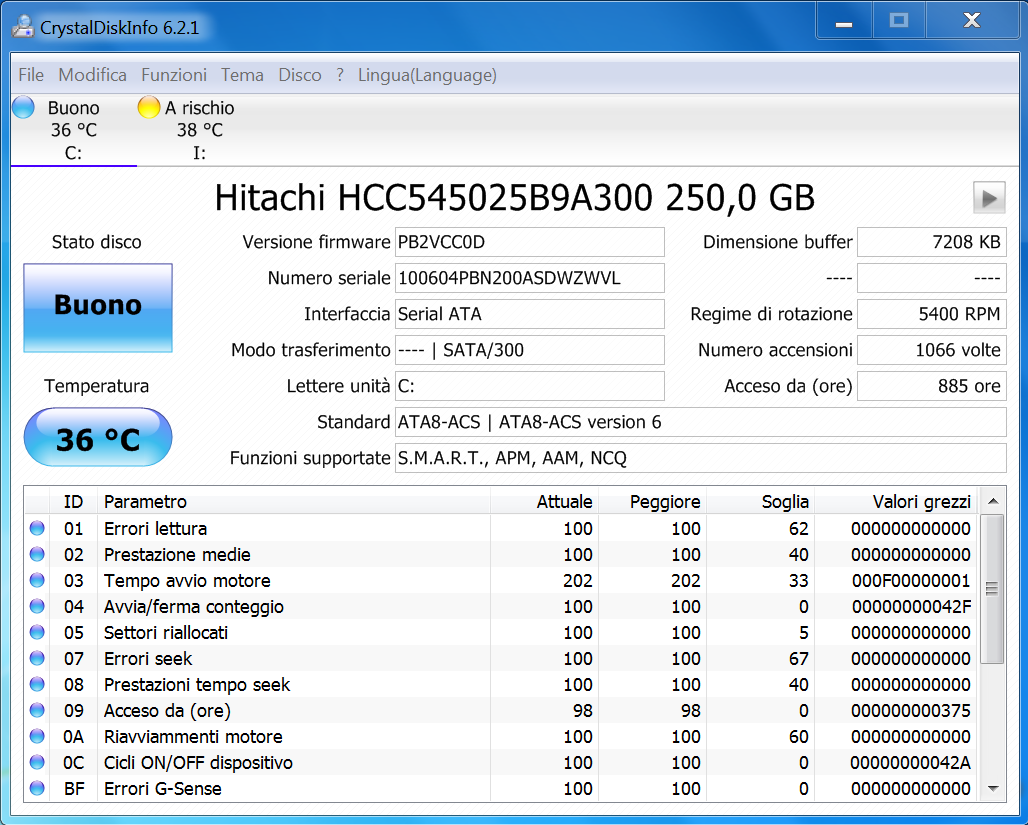1028x825 pixels.
Task: Select the Tempo avvio motore row text
Action: pyautogui.click(x=187, y=580)
